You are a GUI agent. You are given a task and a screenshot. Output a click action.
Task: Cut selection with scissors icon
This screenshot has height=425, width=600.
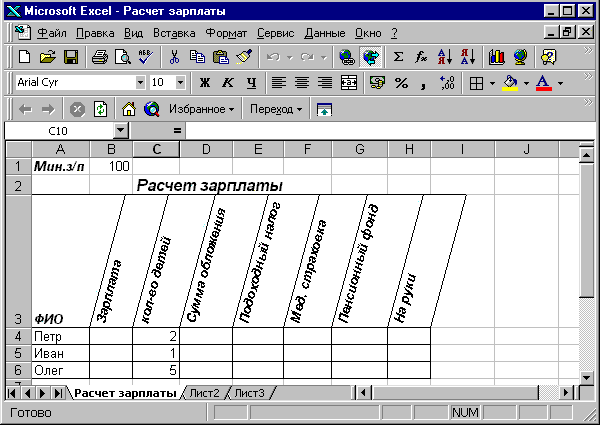tap(174, 57)
